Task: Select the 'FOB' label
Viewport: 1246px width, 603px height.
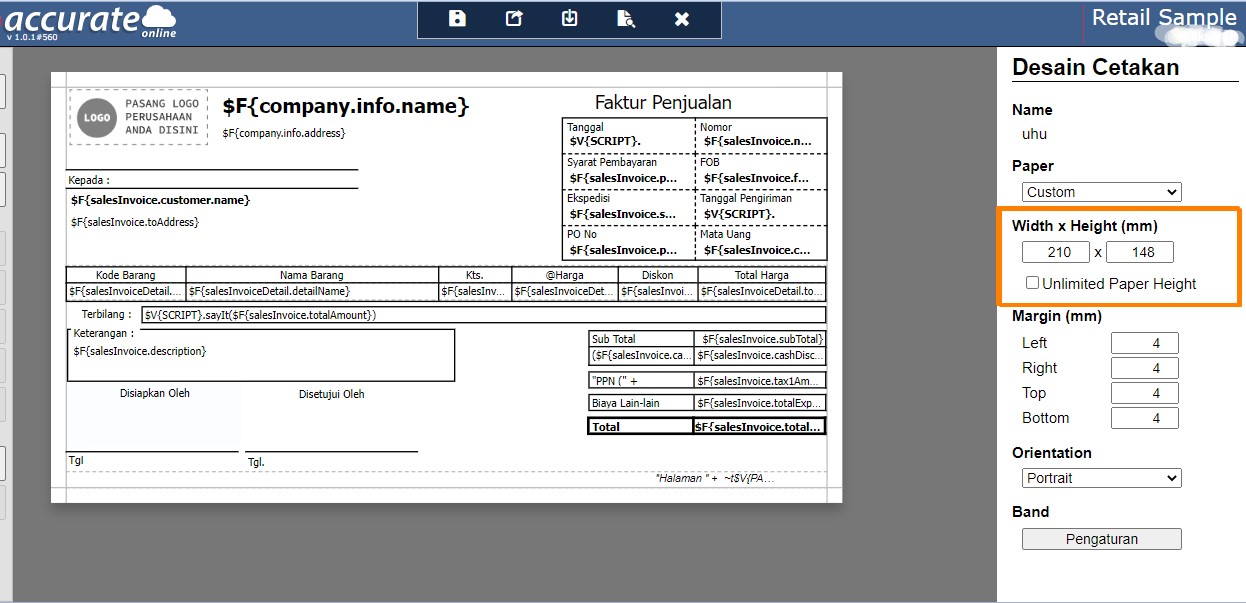Action: pos(710,162)
